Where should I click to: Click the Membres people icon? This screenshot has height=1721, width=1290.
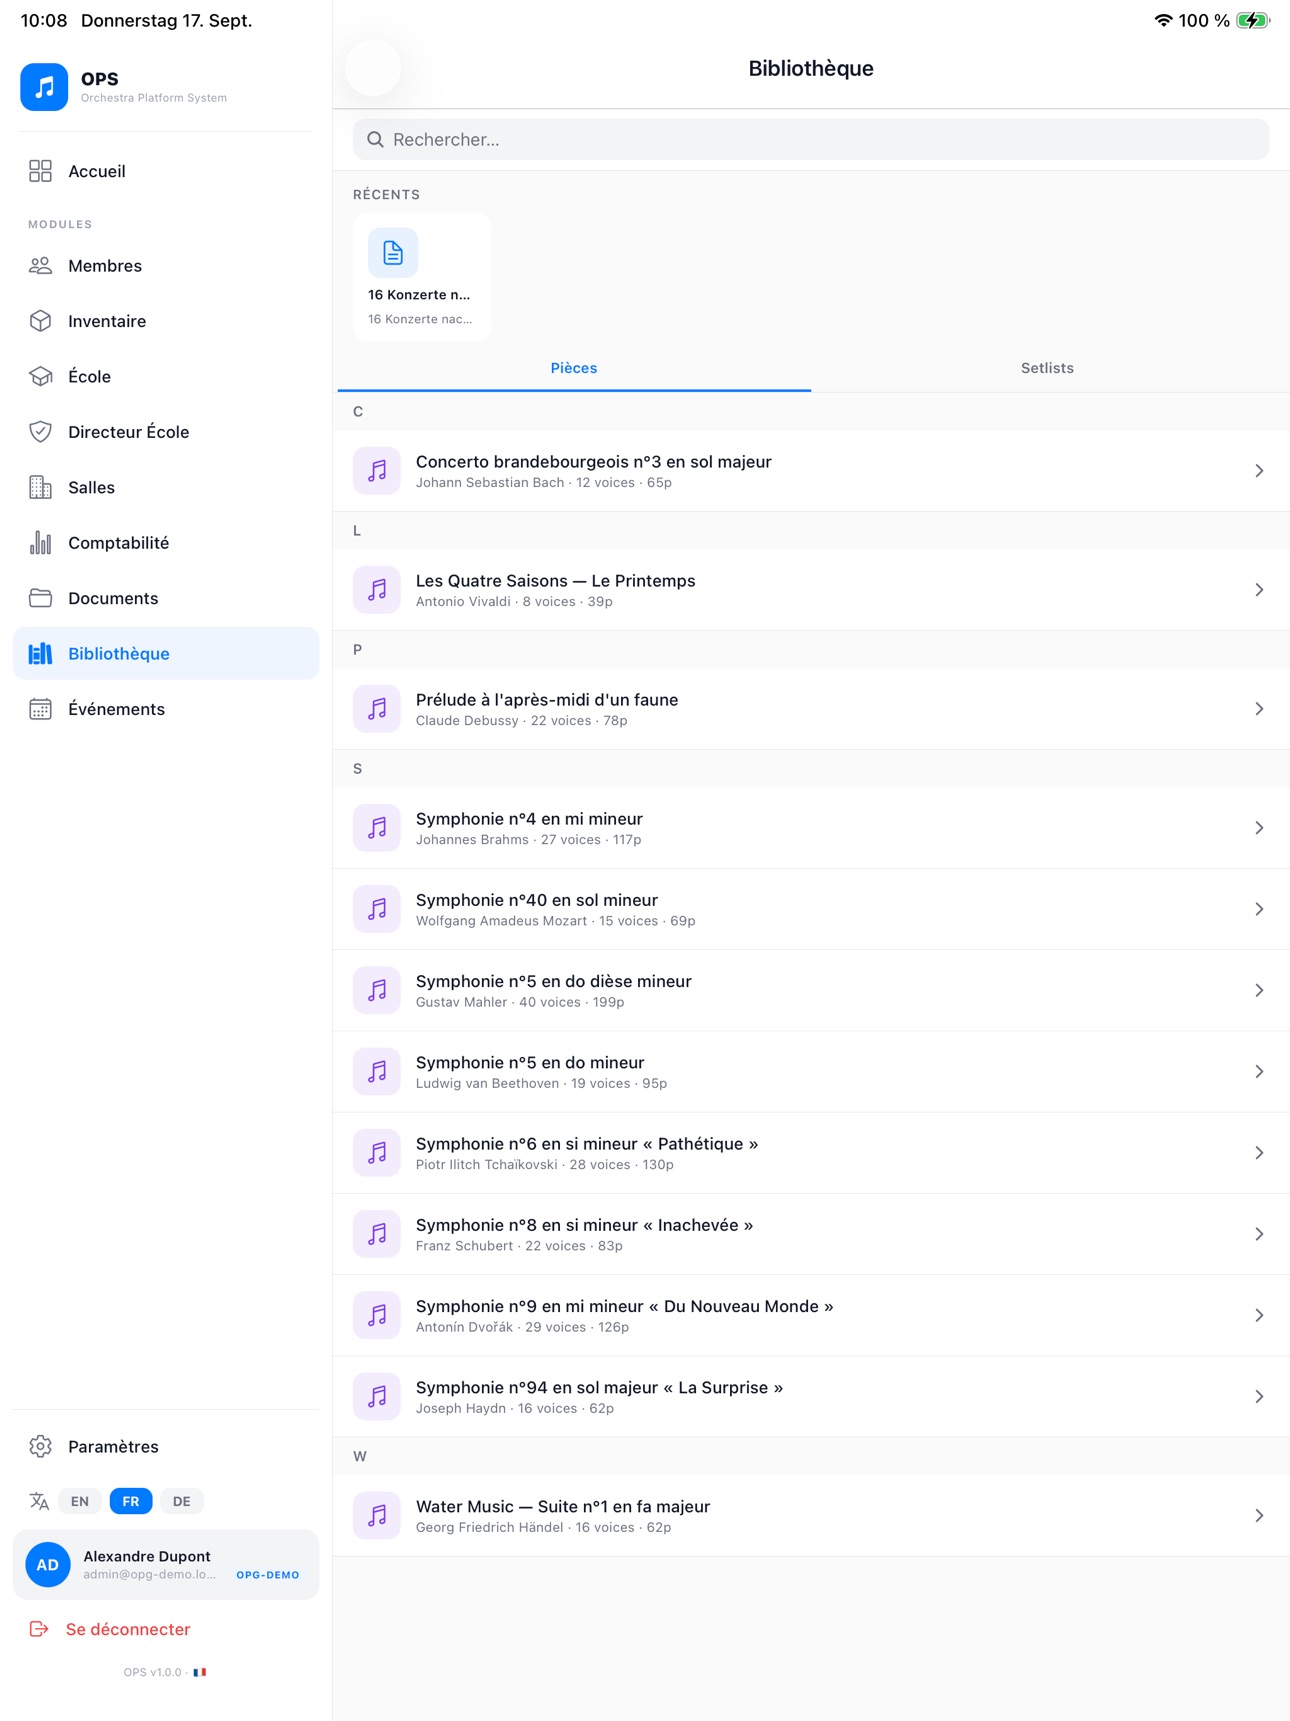[x=40, y=266]
